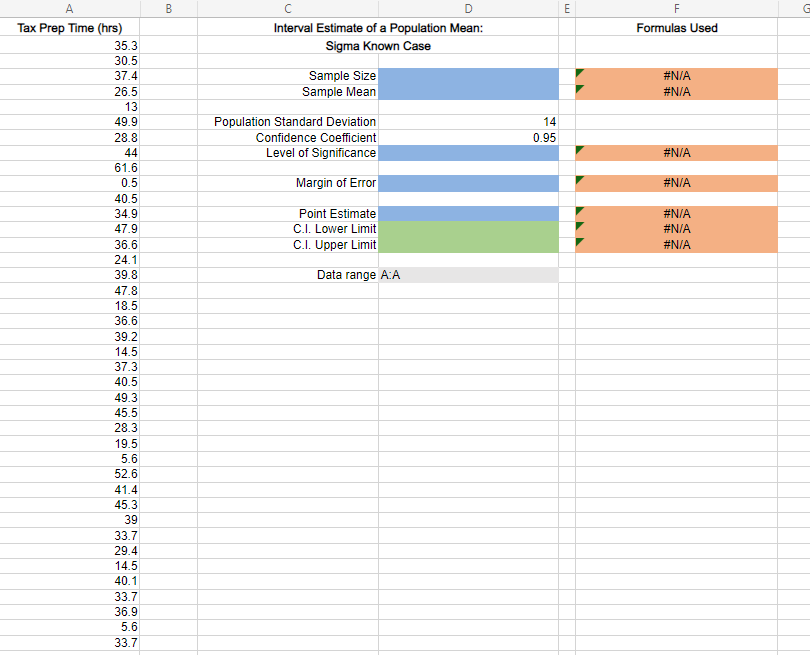
Task: Select column F header
Action: click(677, 8)
